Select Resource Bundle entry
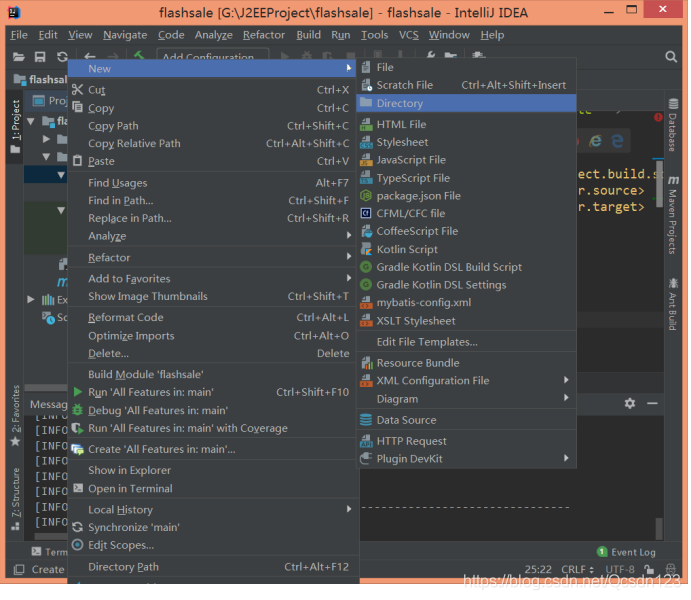The image size is (691, 600). [466, 363]
